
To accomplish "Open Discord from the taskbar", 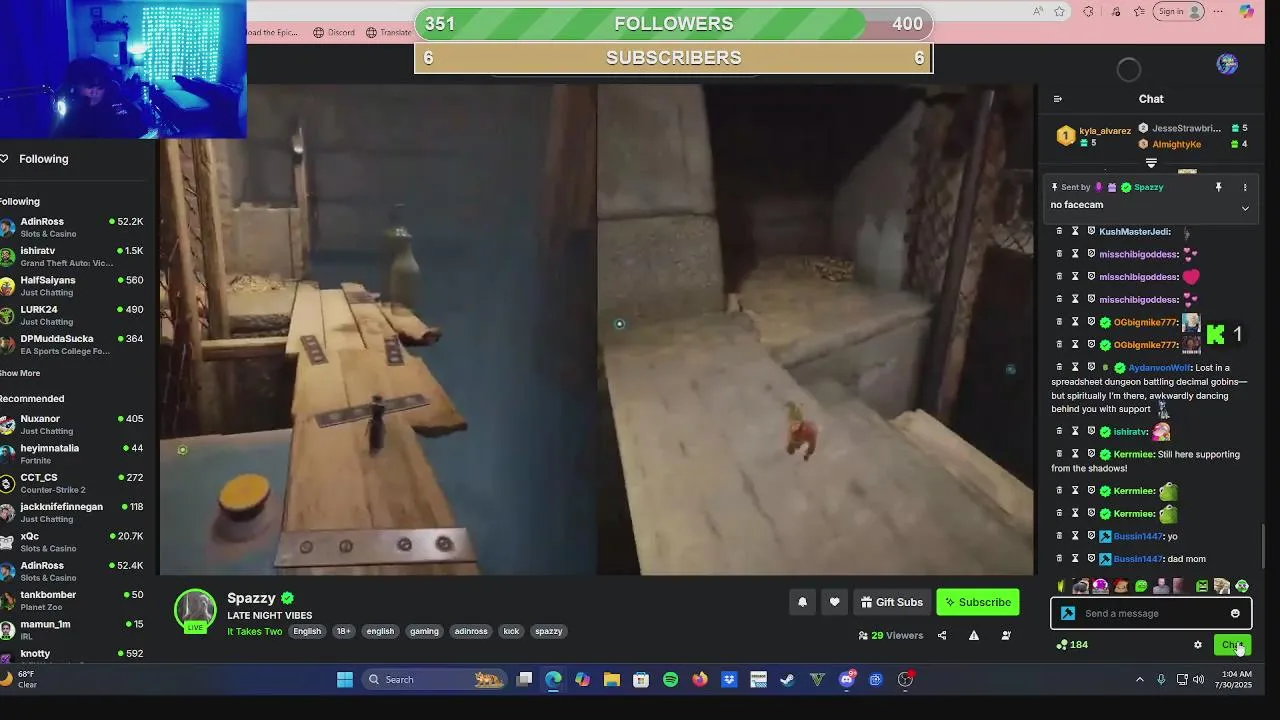I will (847, 680).
